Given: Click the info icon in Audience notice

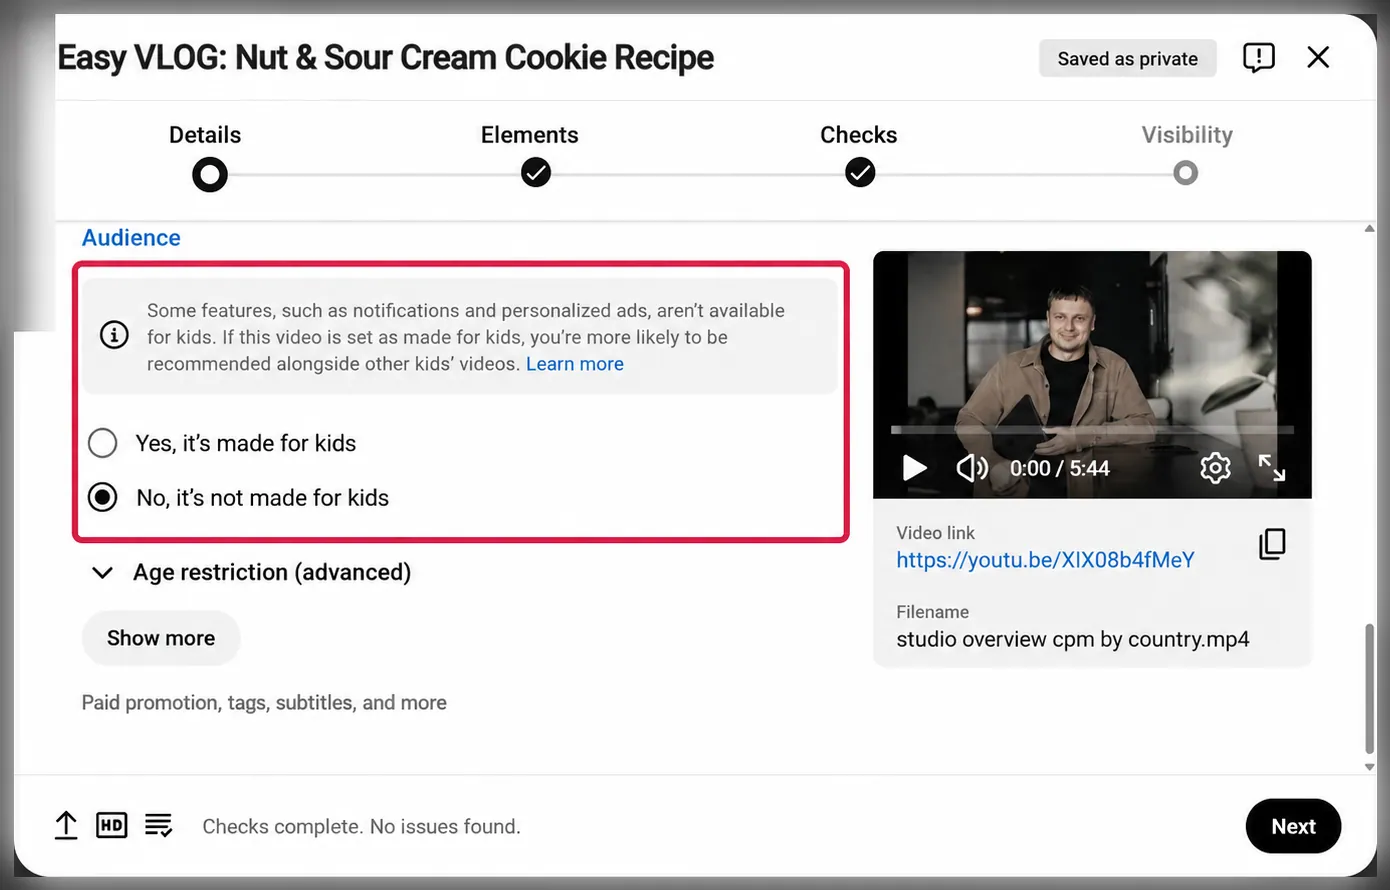Looking at the screenshot, I should 114,335.
